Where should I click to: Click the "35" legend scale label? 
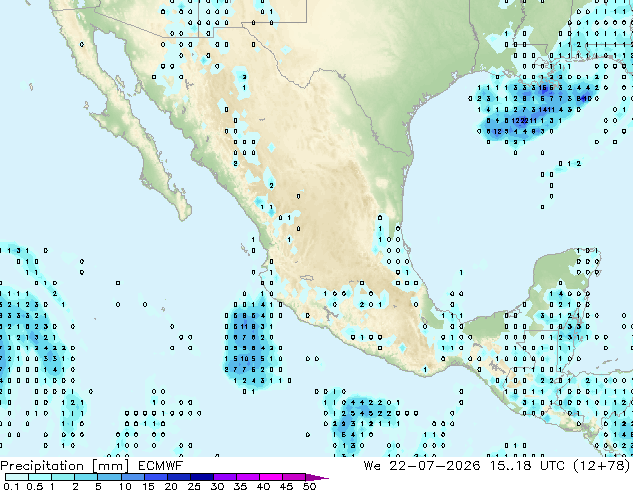point(240,486)
